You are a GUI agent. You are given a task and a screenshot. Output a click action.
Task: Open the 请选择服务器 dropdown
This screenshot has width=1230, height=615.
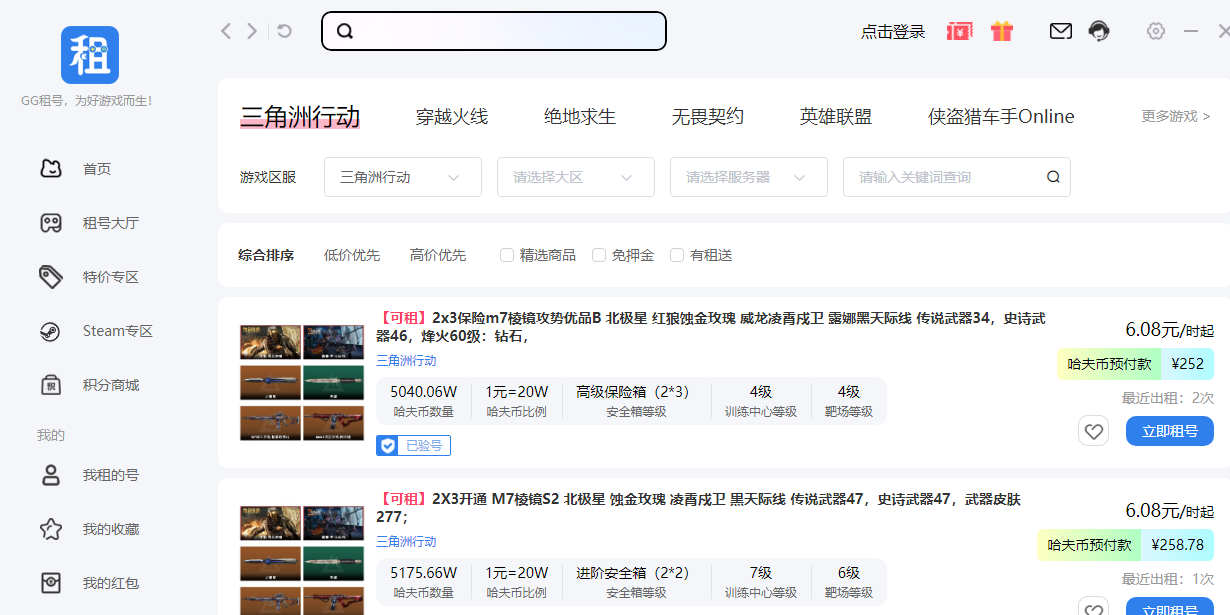[x=749, y=177]
